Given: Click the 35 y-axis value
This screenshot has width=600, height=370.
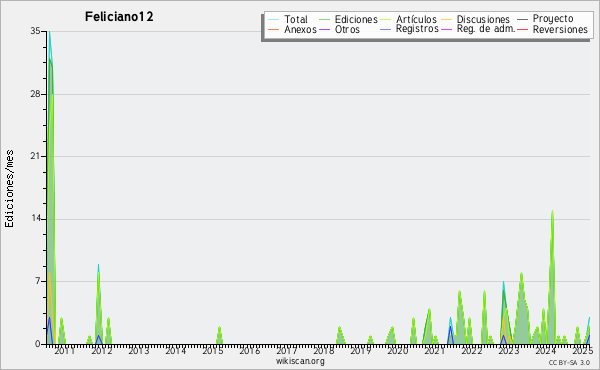Looking at the screenshot, I should [x=35, y=31].
